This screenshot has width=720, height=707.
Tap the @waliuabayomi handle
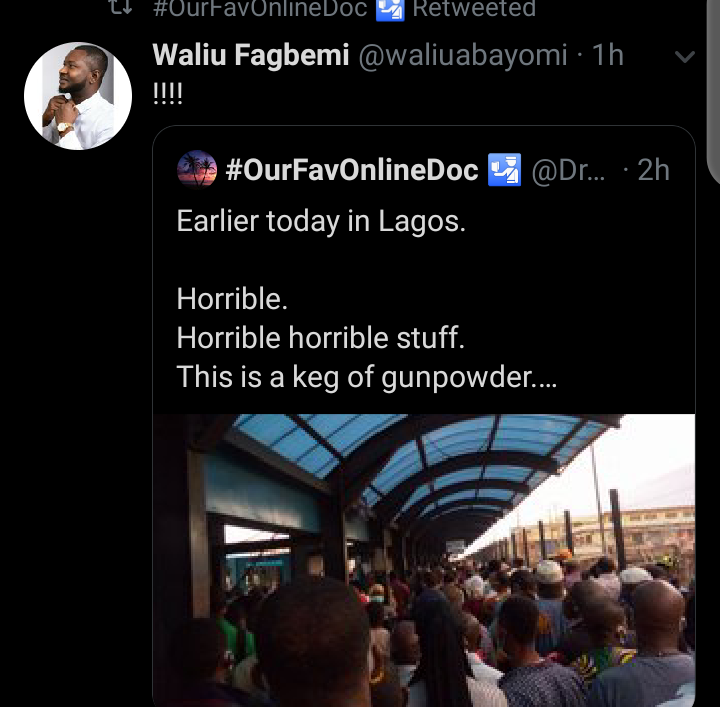(x=463, y=55)
